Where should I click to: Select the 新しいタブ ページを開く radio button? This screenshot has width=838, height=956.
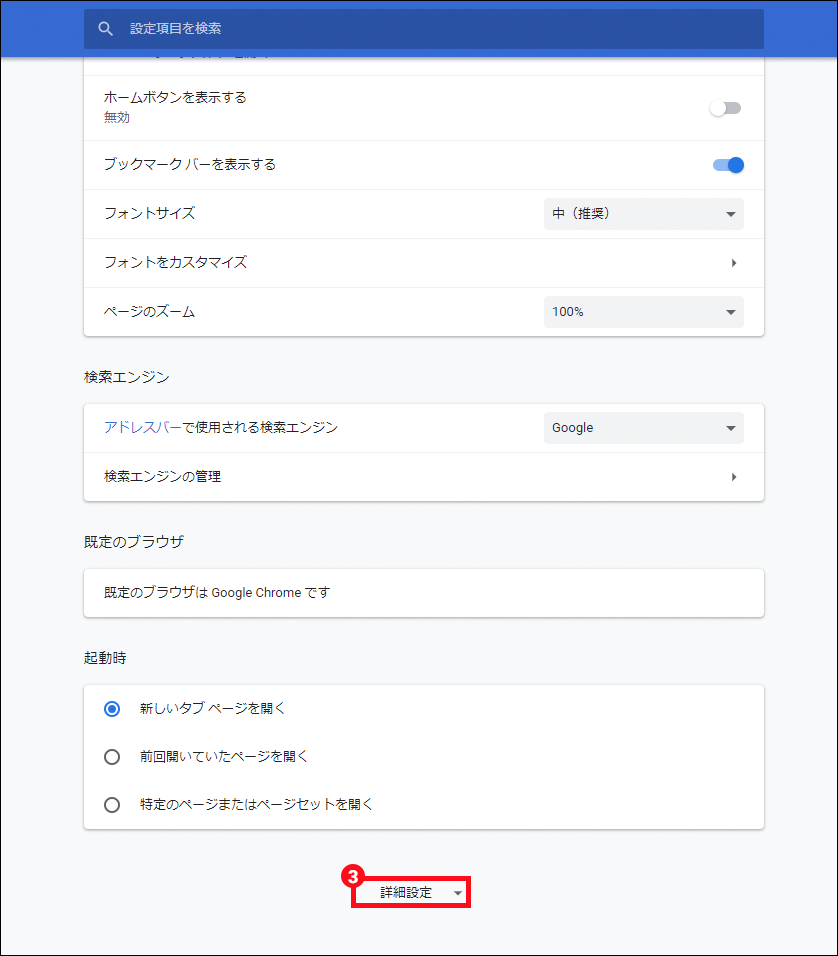point(112,708)
